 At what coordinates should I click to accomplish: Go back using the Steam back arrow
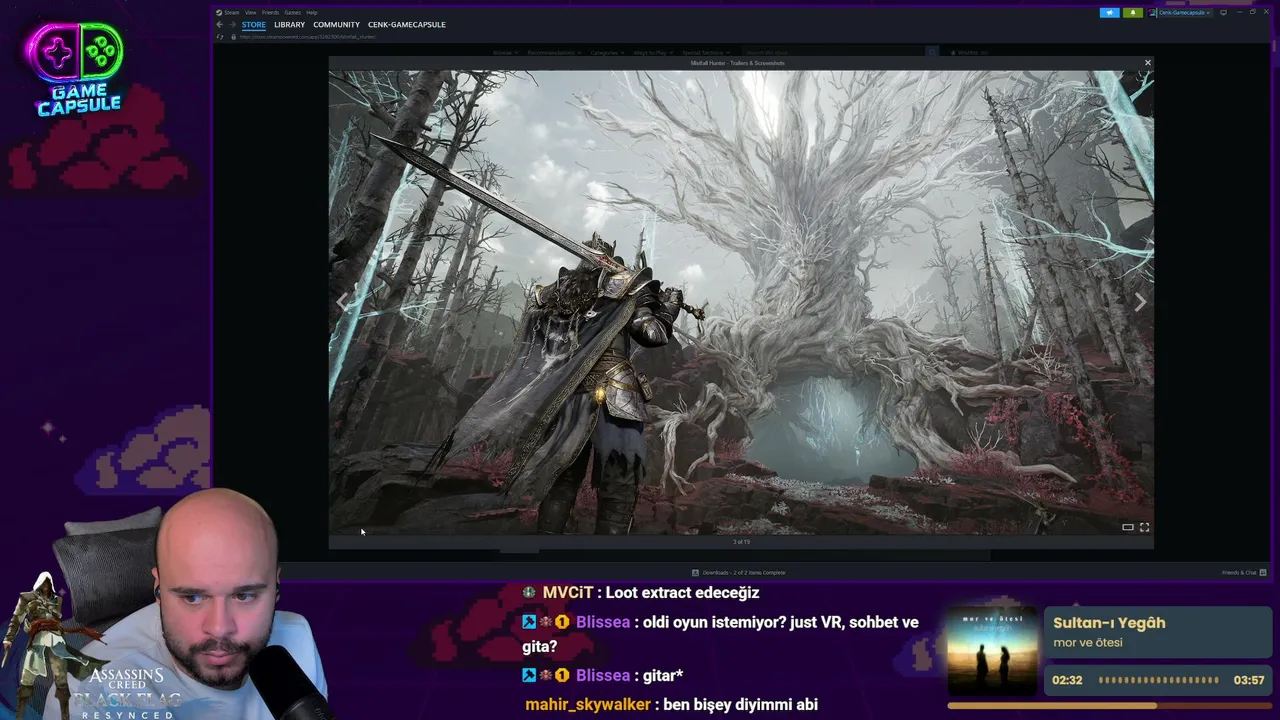coord(220,24)
